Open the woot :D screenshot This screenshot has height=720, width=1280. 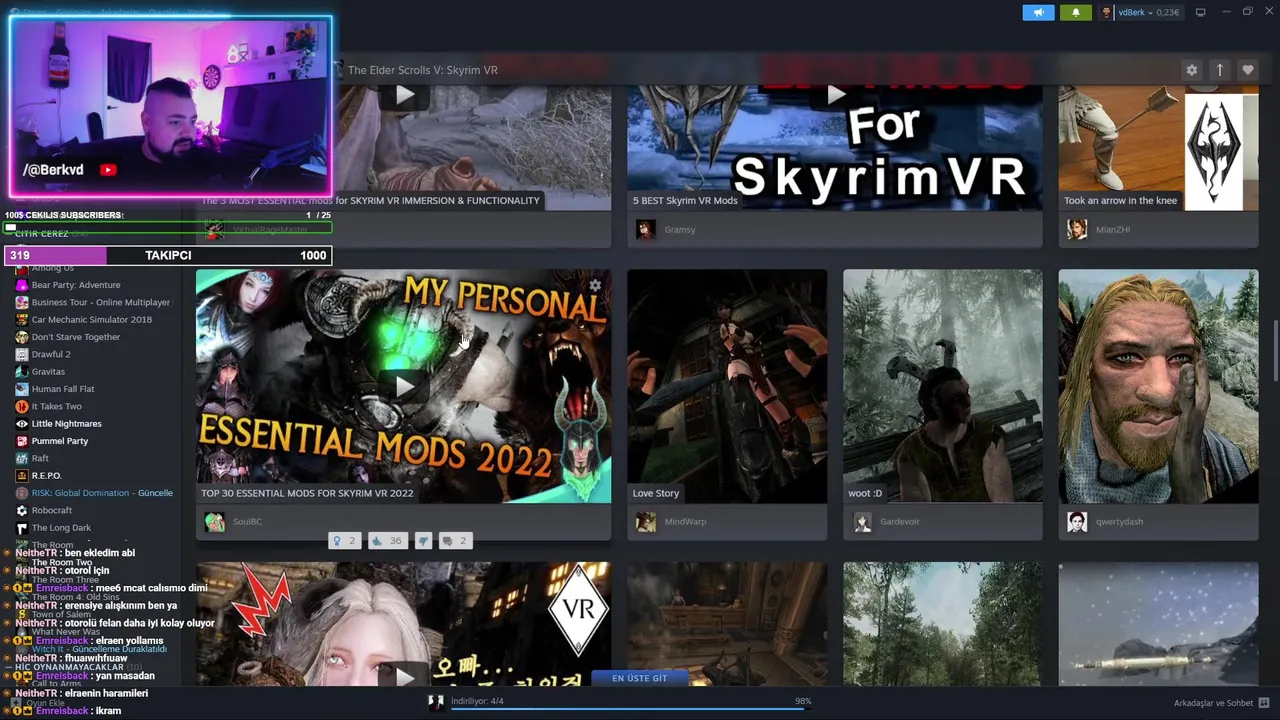[x=942, y=386]
